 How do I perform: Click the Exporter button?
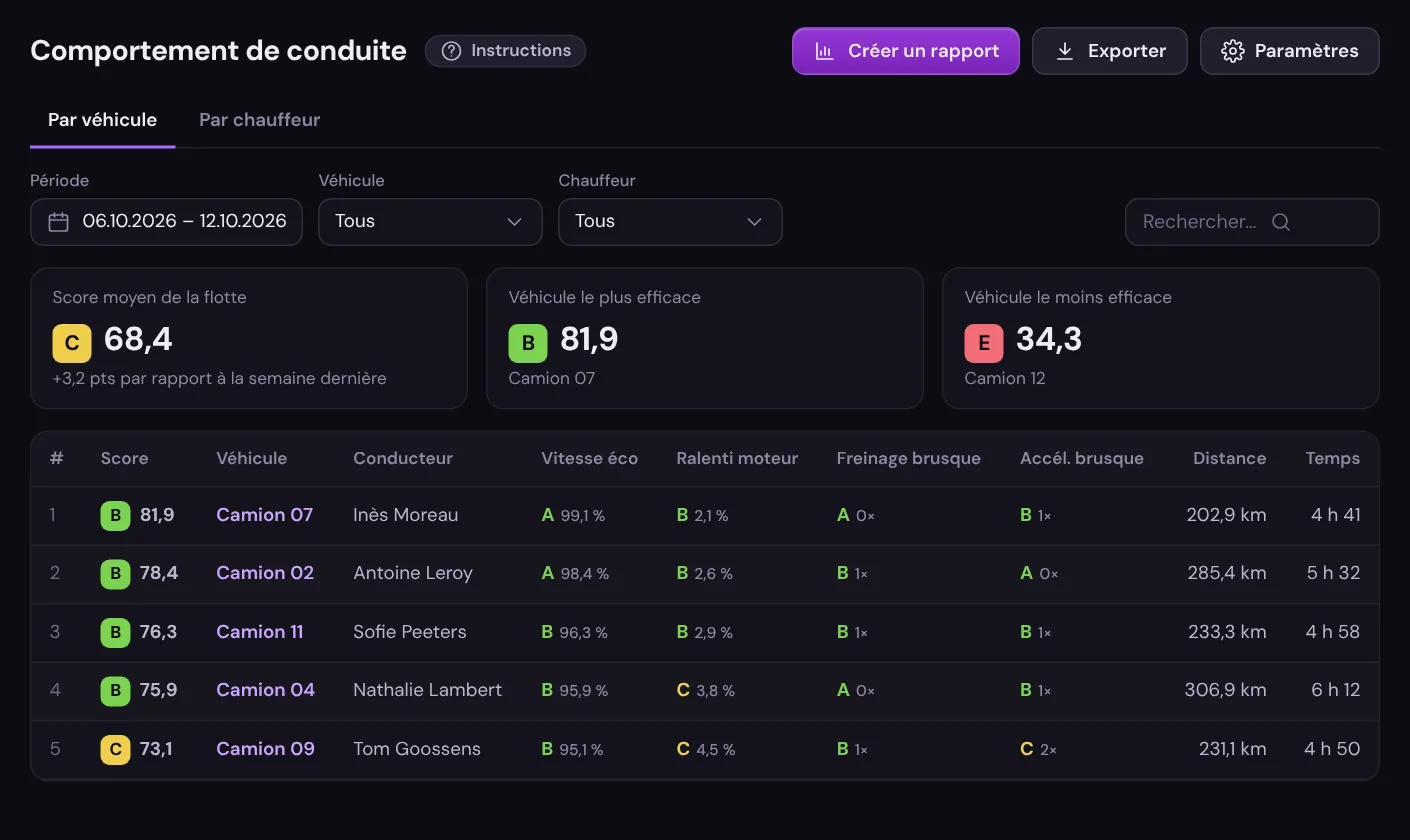coord(1110,51)
